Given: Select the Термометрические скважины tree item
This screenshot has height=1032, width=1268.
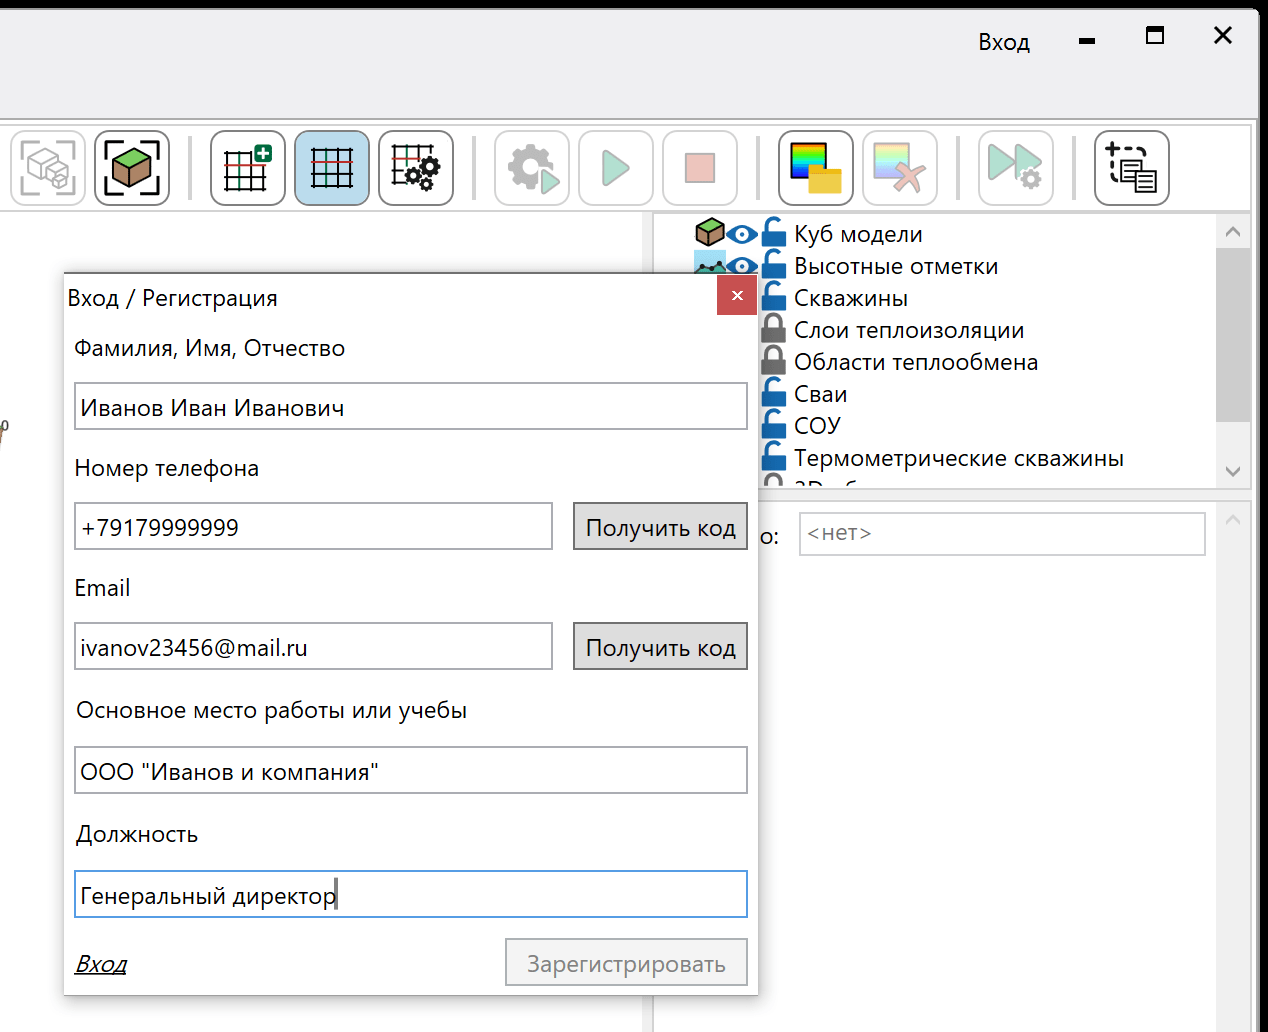Looking at the screenshot, I should click(959, 458).
